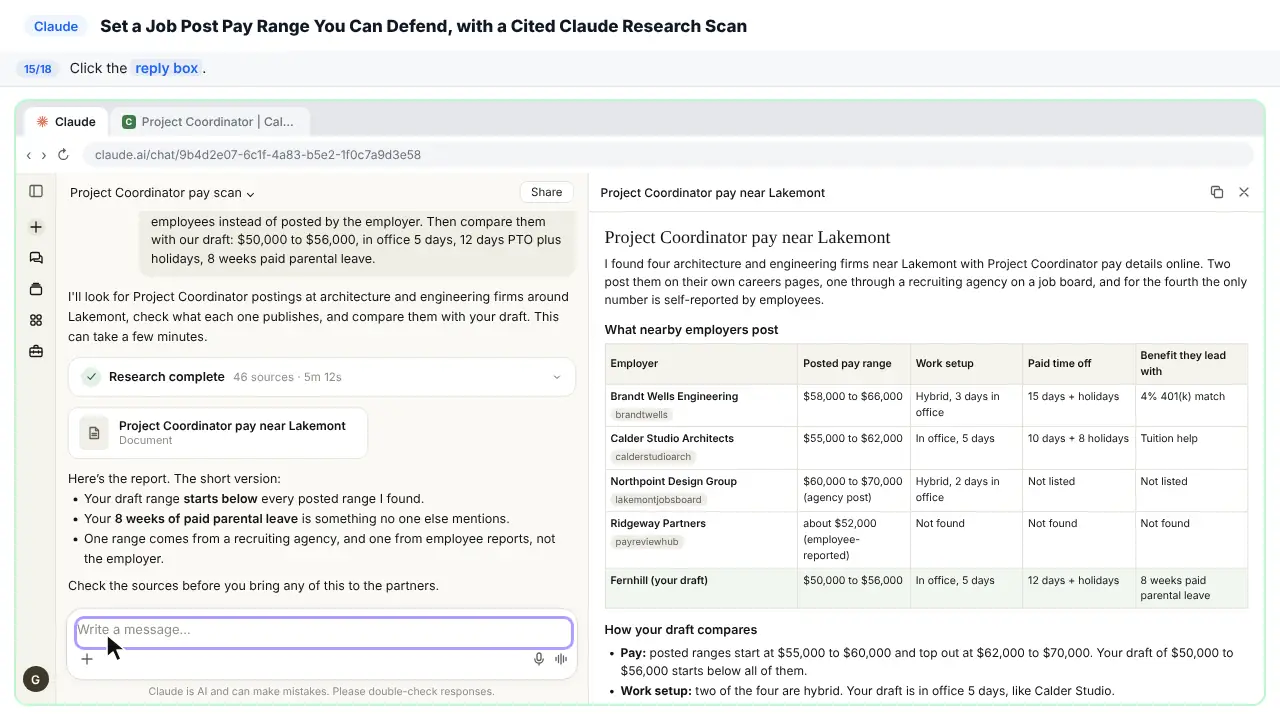Click the document icon on the report card
The width and height of the screenshot is (1280, 720).
point(94,433)
